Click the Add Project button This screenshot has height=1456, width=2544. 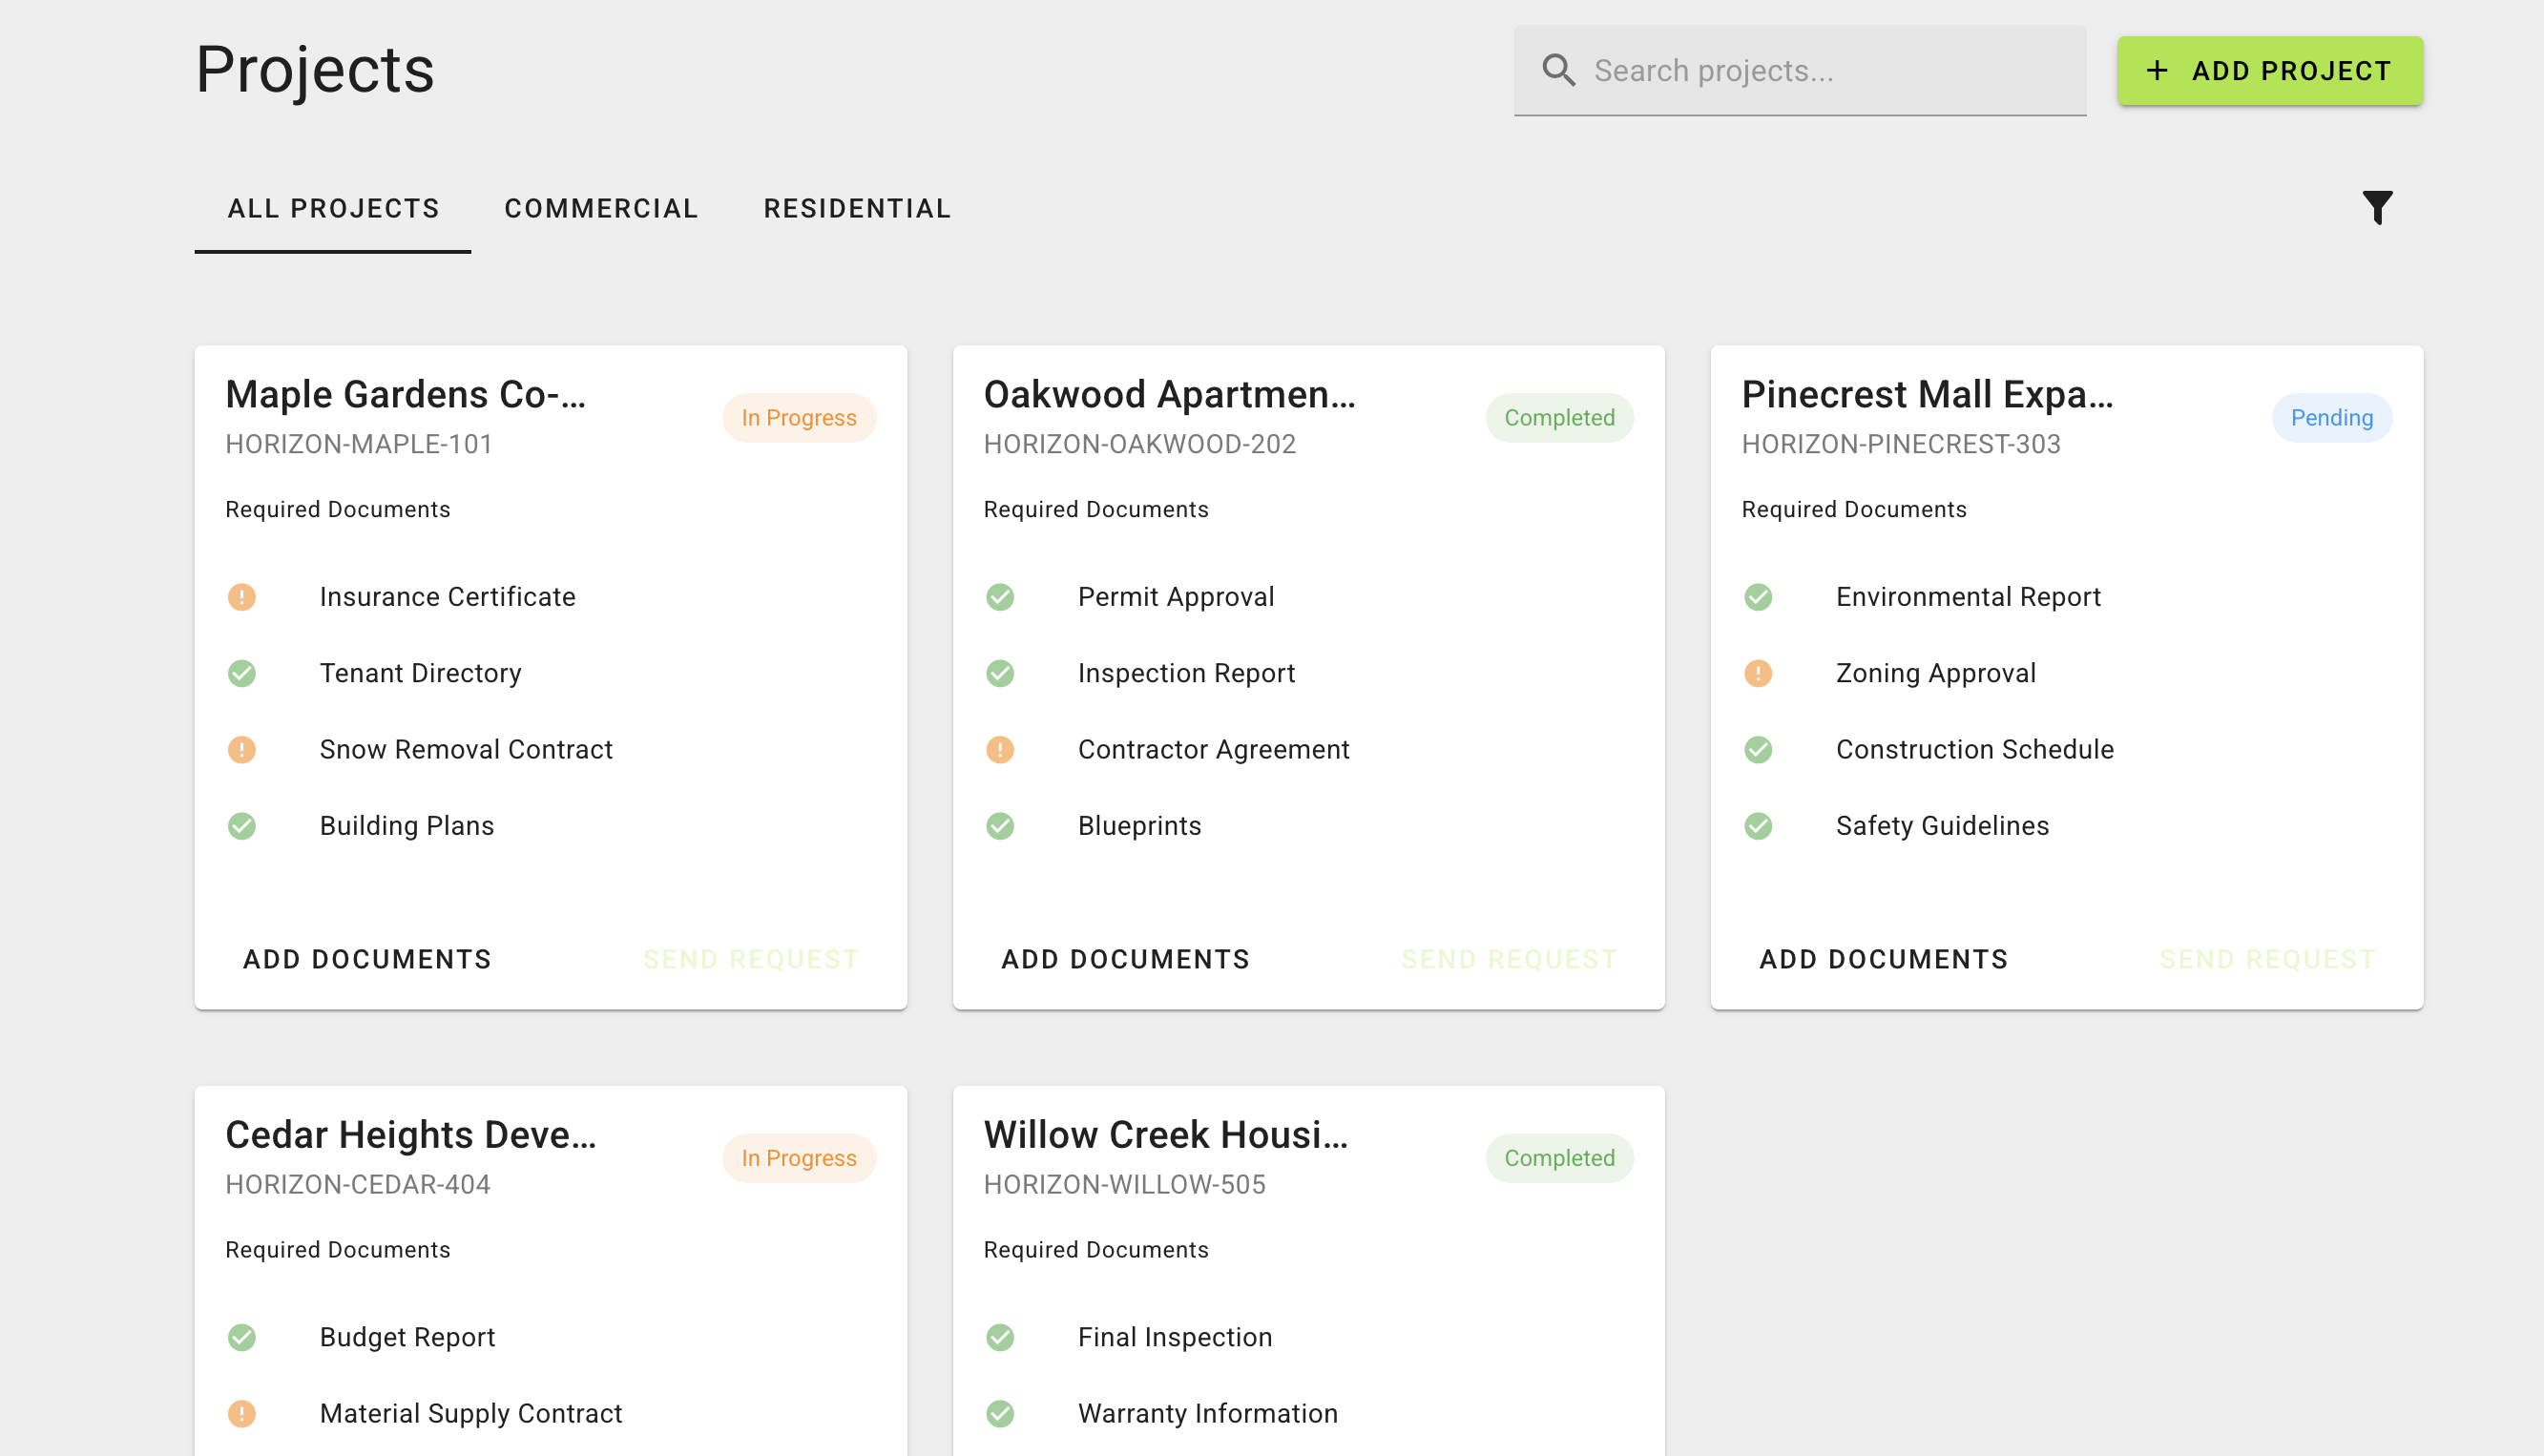2270,71
